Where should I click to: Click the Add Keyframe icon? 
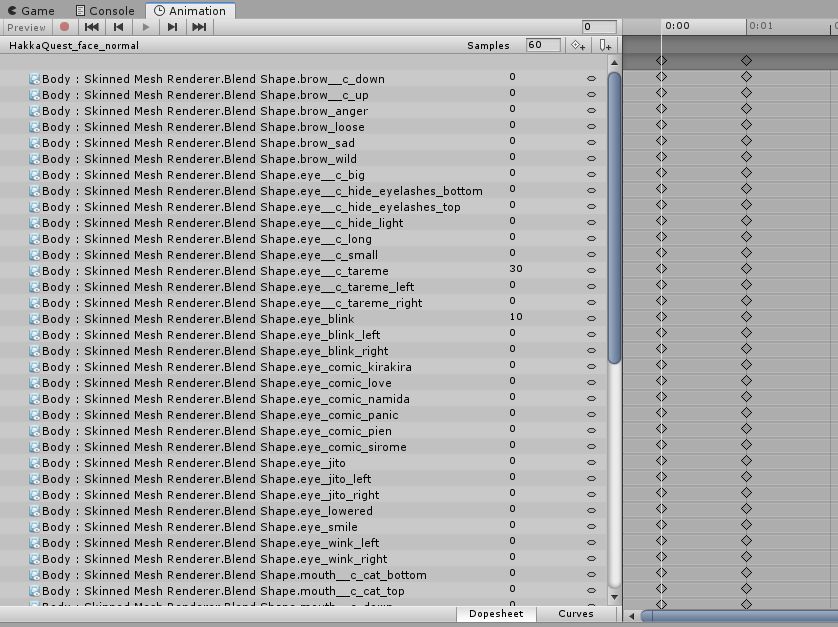(x=577, y=45)
